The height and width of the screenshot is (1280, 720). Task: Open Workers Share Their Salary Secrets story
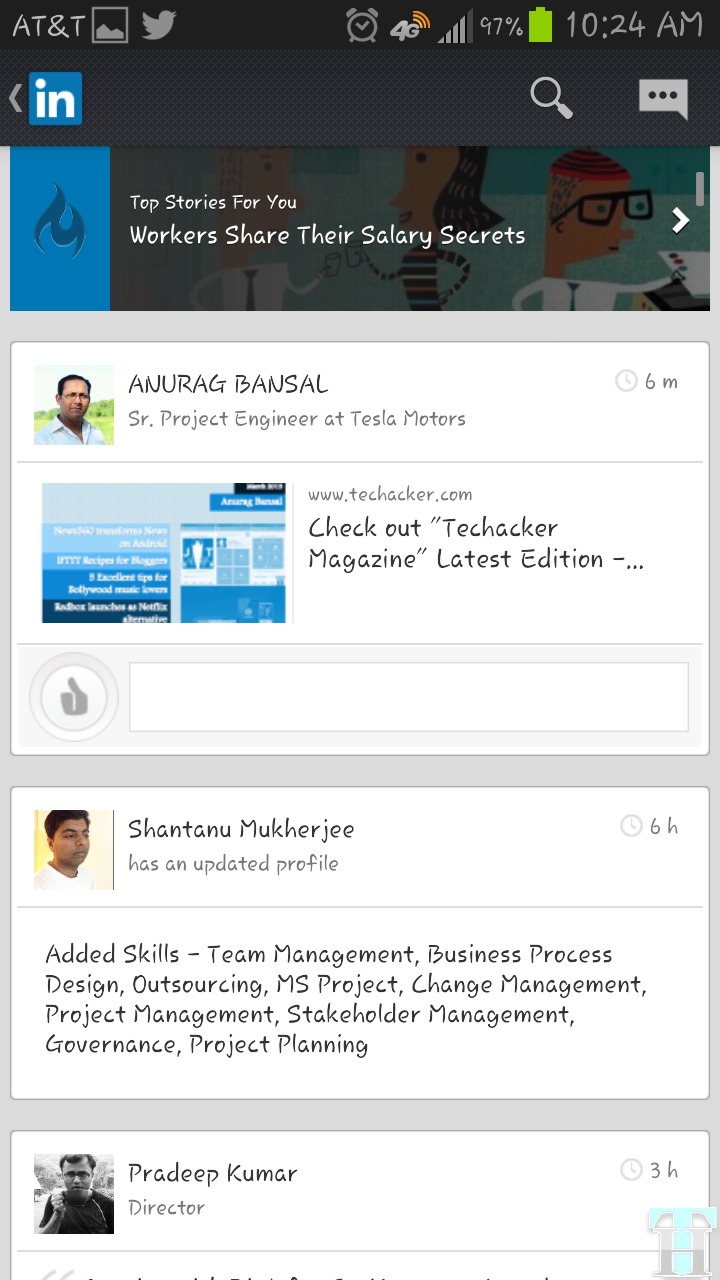(x=327, y=235)
